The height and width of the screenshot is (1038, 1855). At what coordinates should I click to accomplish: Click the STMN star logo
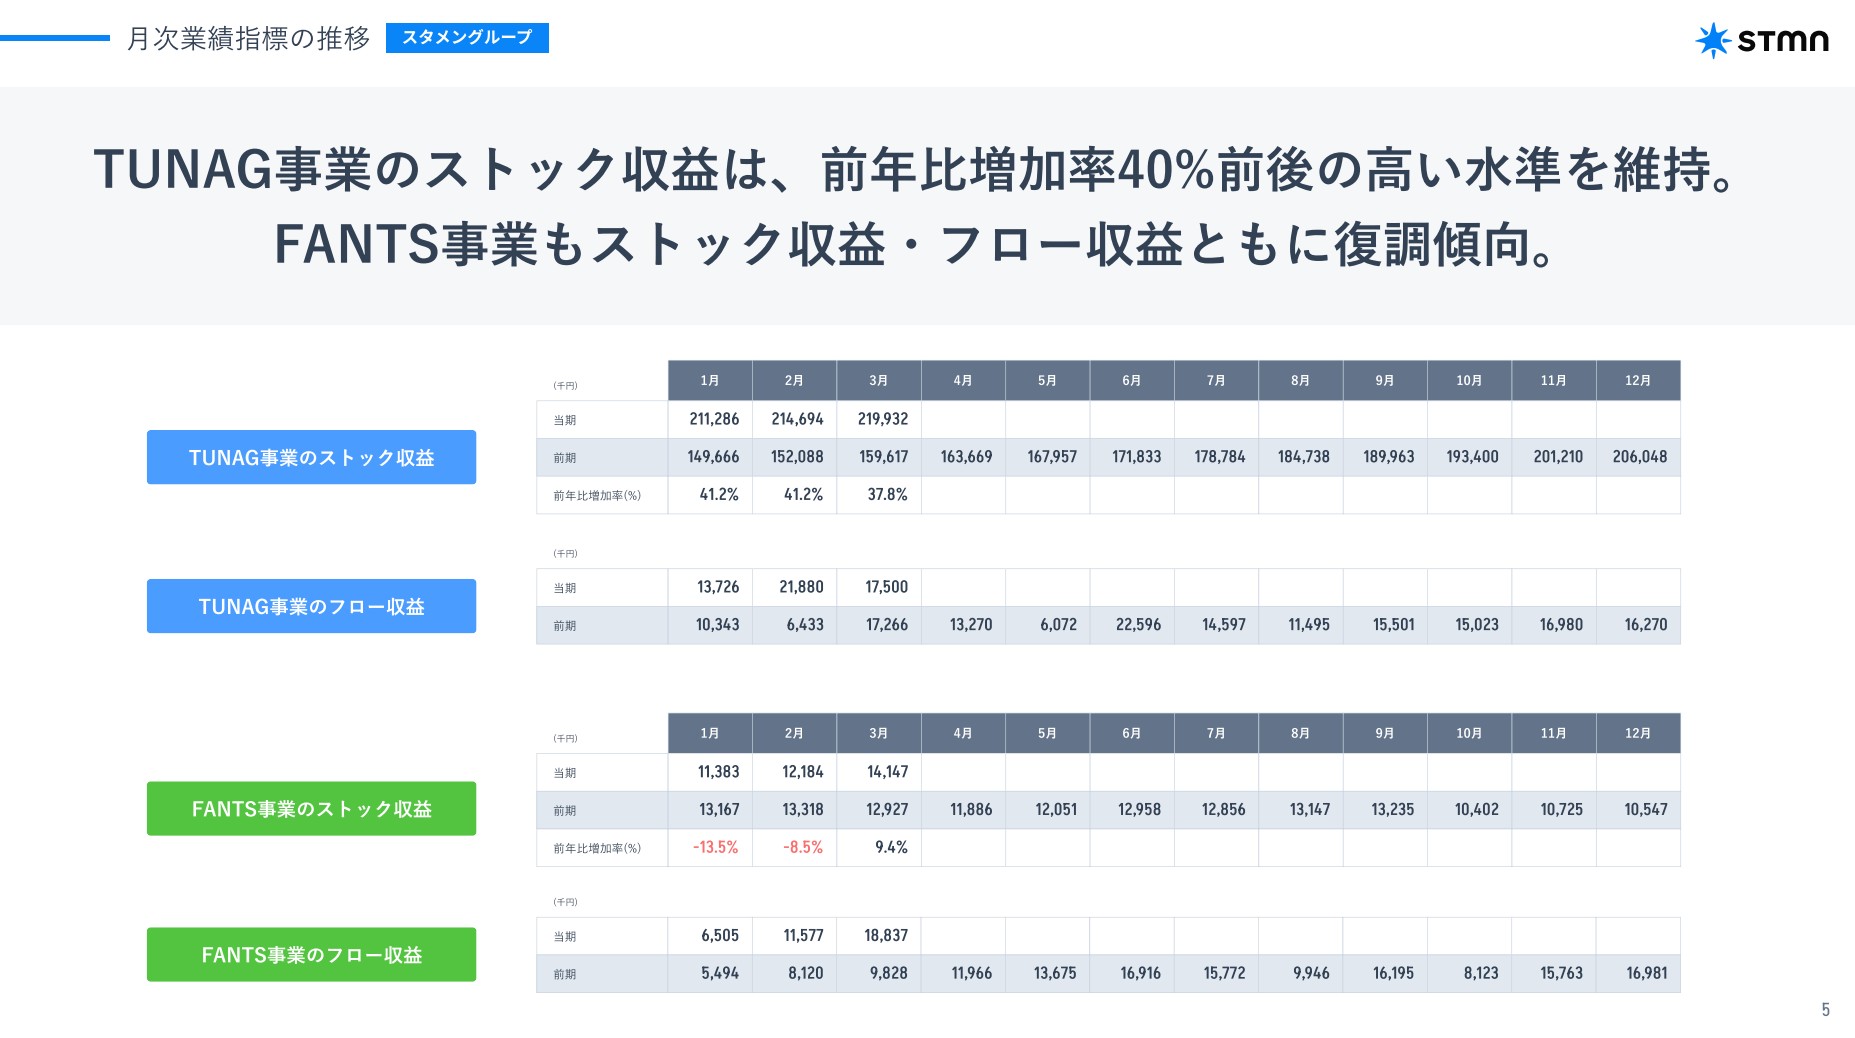coord(1713,40)
